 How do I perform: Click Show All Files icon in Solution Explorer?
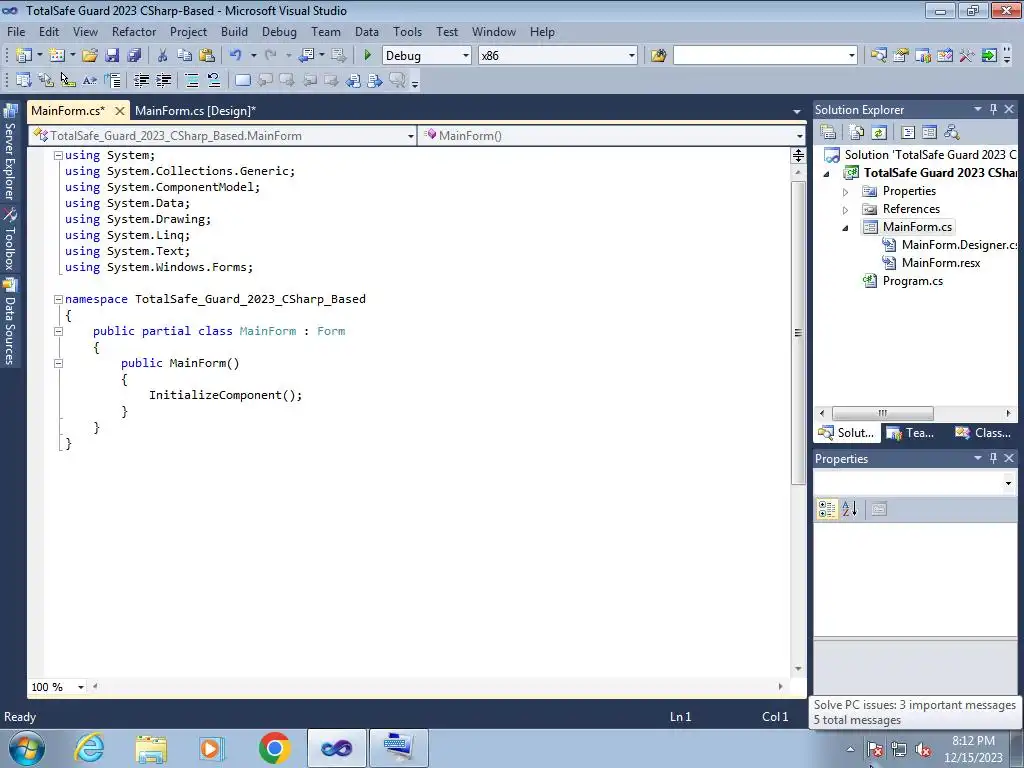click(x=857, y=133)
